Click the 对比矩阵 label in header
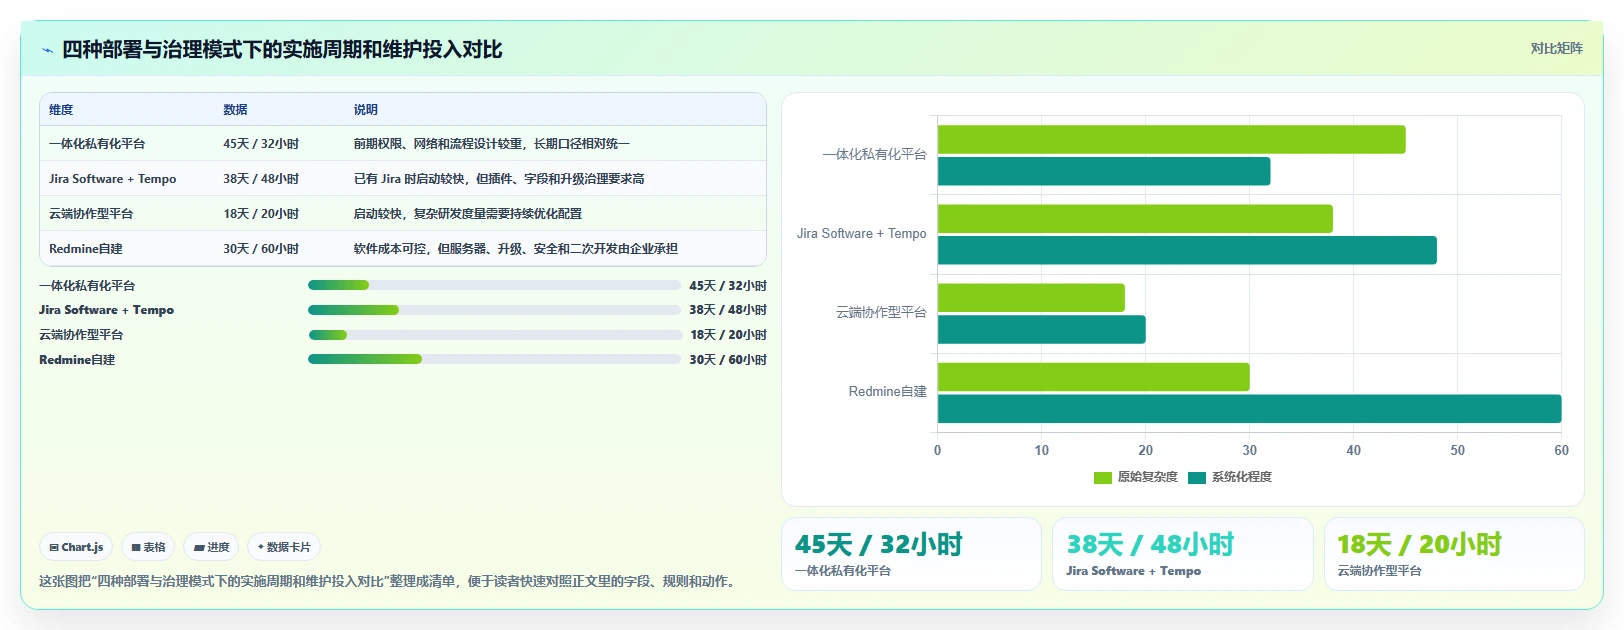Viewport: 1624px width, 630px height. [1556, 48]
